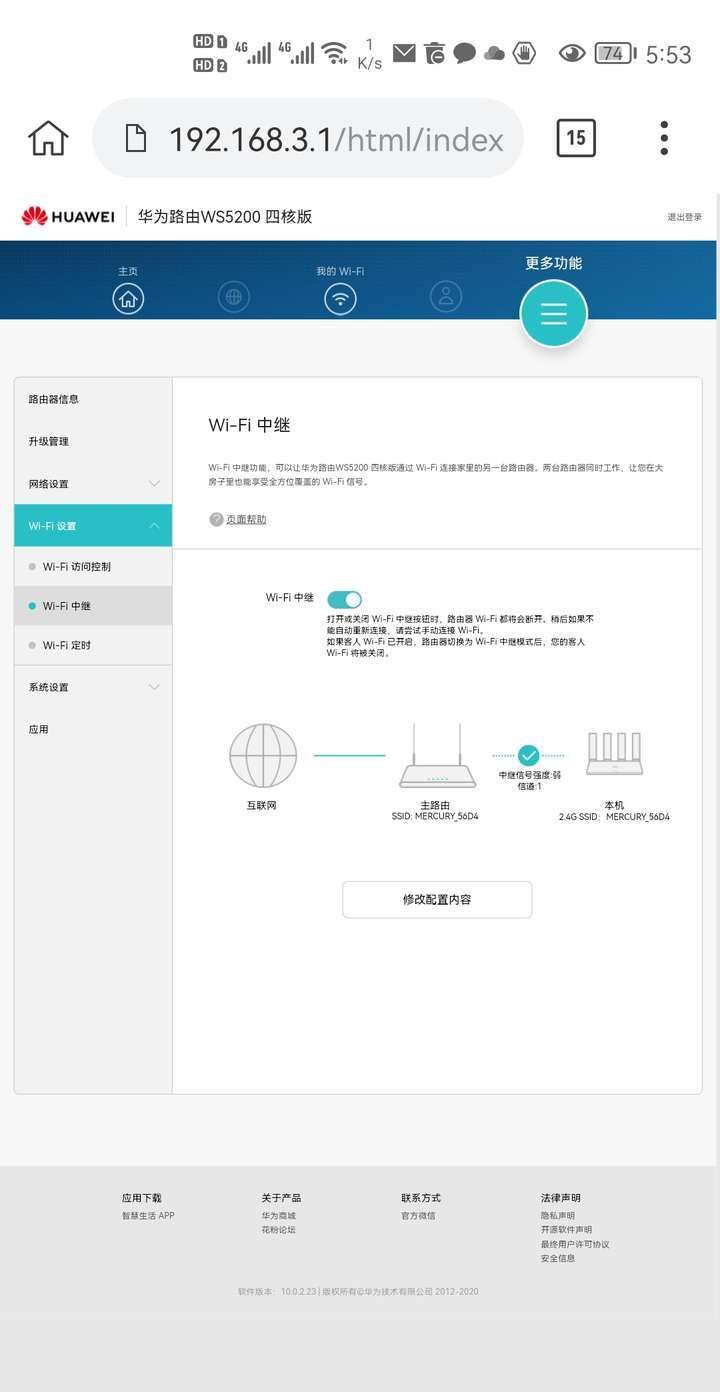720x1392 pixels.
Task: Tap the Wi-Fi status bar icon
Action: click(335, 53)
